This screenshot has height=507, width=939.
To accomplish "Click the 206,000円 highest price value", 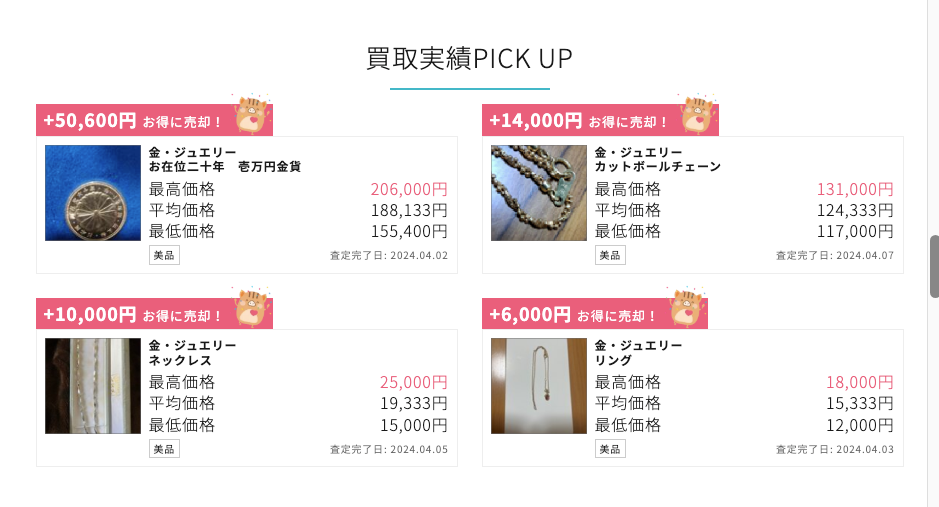I will point(408,189).
